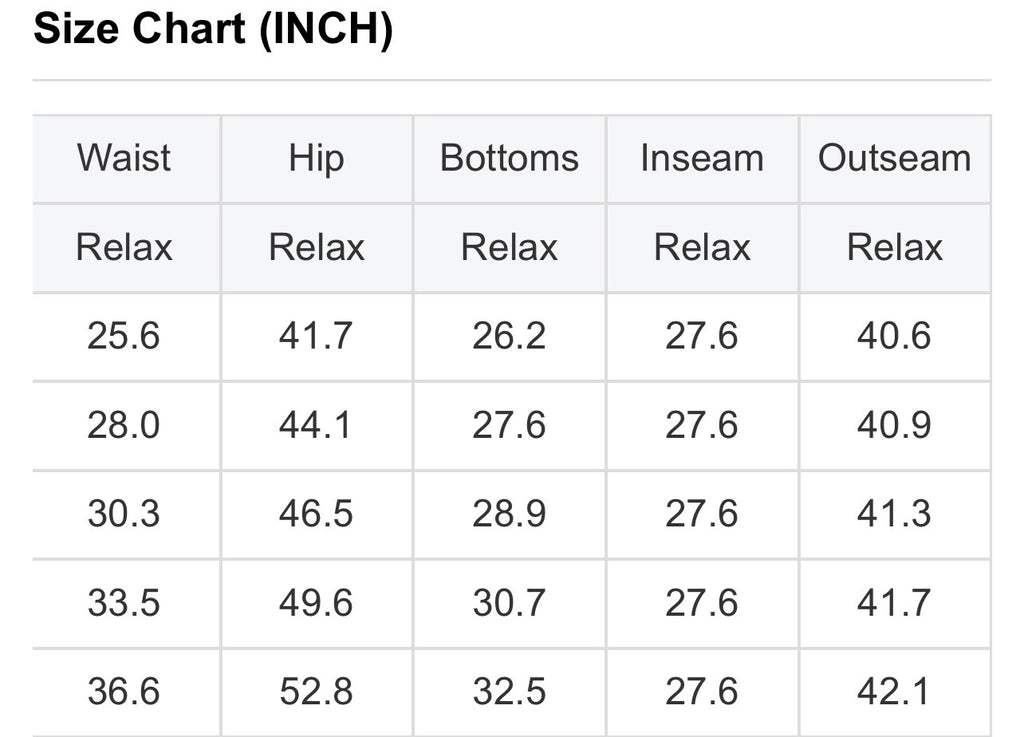
Task: Click the 52.8 hip value
Action: pos(316,692)
